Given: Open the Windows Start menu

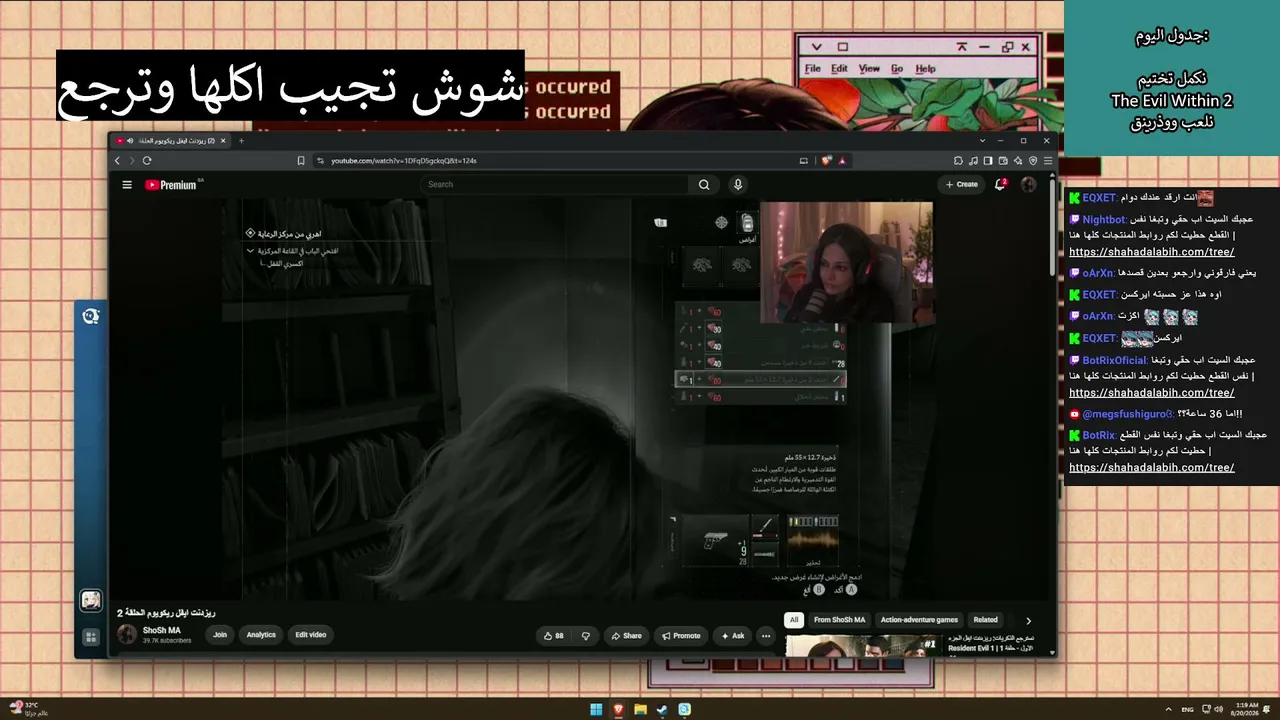Looking at the screenshot, I should point(596,710).
